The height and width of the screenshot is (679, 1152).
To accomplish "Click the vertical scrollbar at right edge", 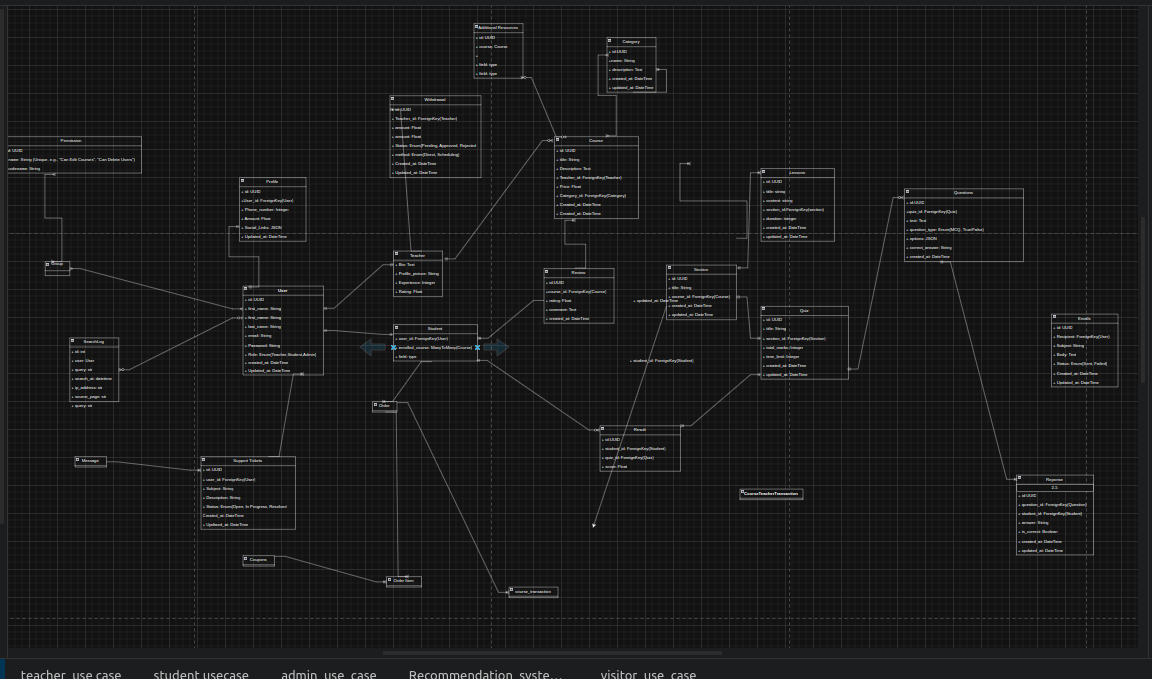I will pyautogui.click(x=1143, y=300).
